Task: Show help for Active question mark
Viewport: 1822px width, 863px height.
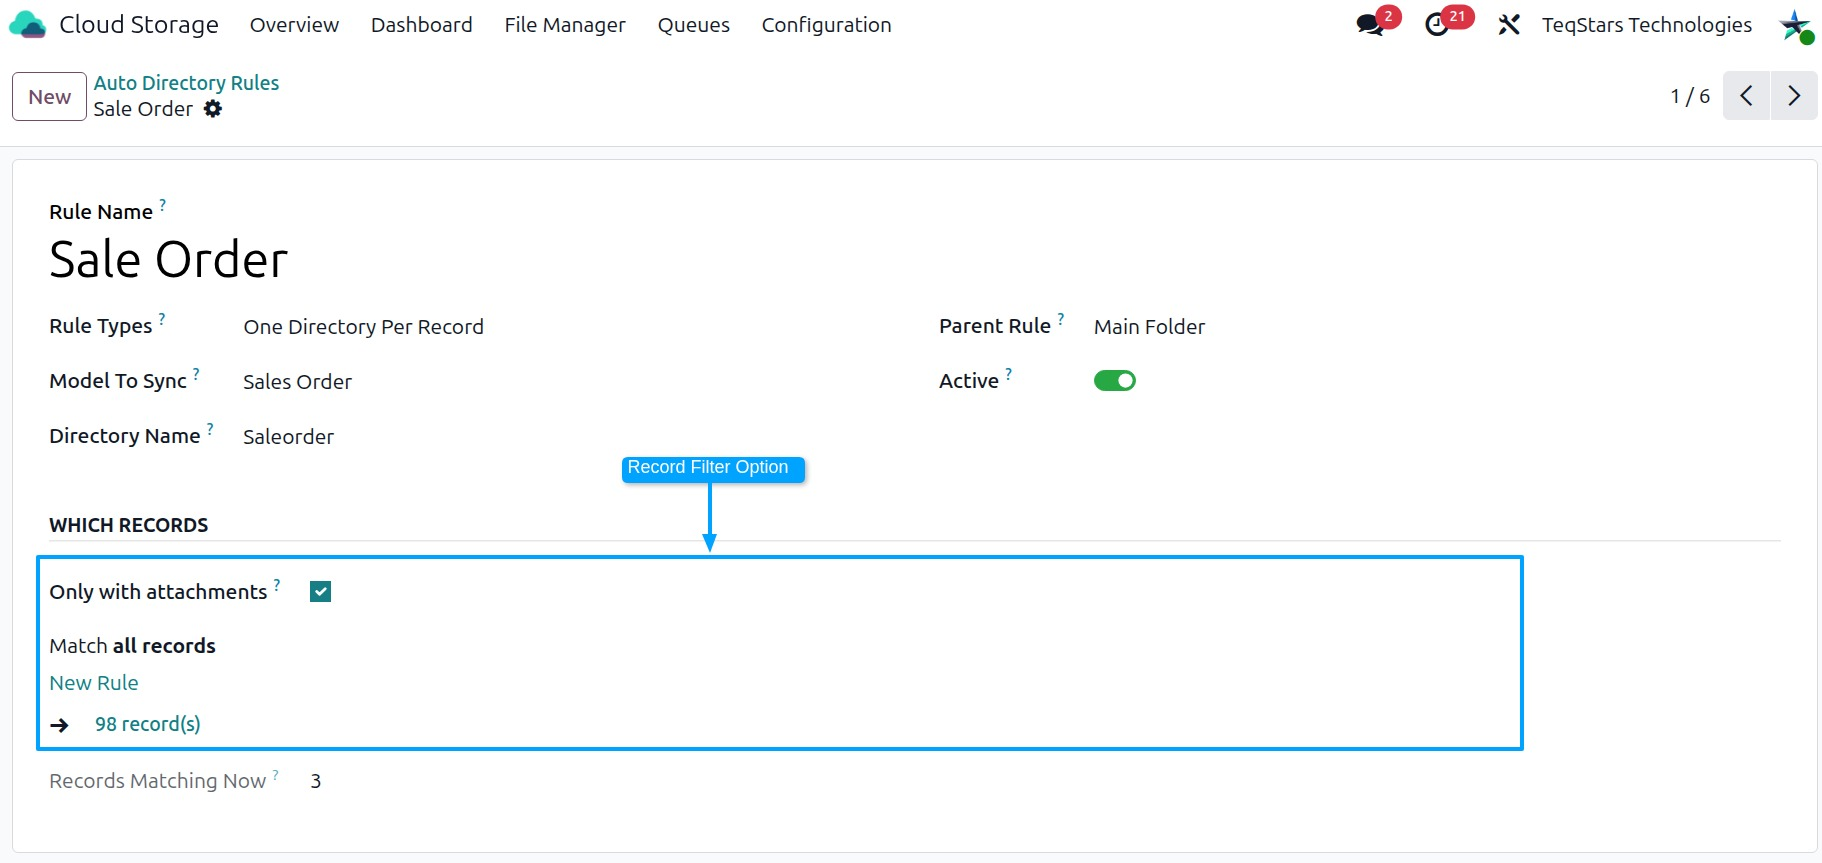Action: point(1009,373)
